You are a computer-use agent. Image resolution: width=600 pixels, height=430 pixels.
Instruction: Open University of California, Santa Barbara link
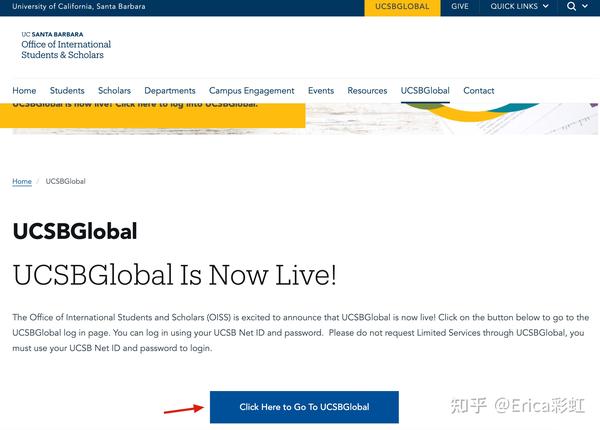point(79,7)
